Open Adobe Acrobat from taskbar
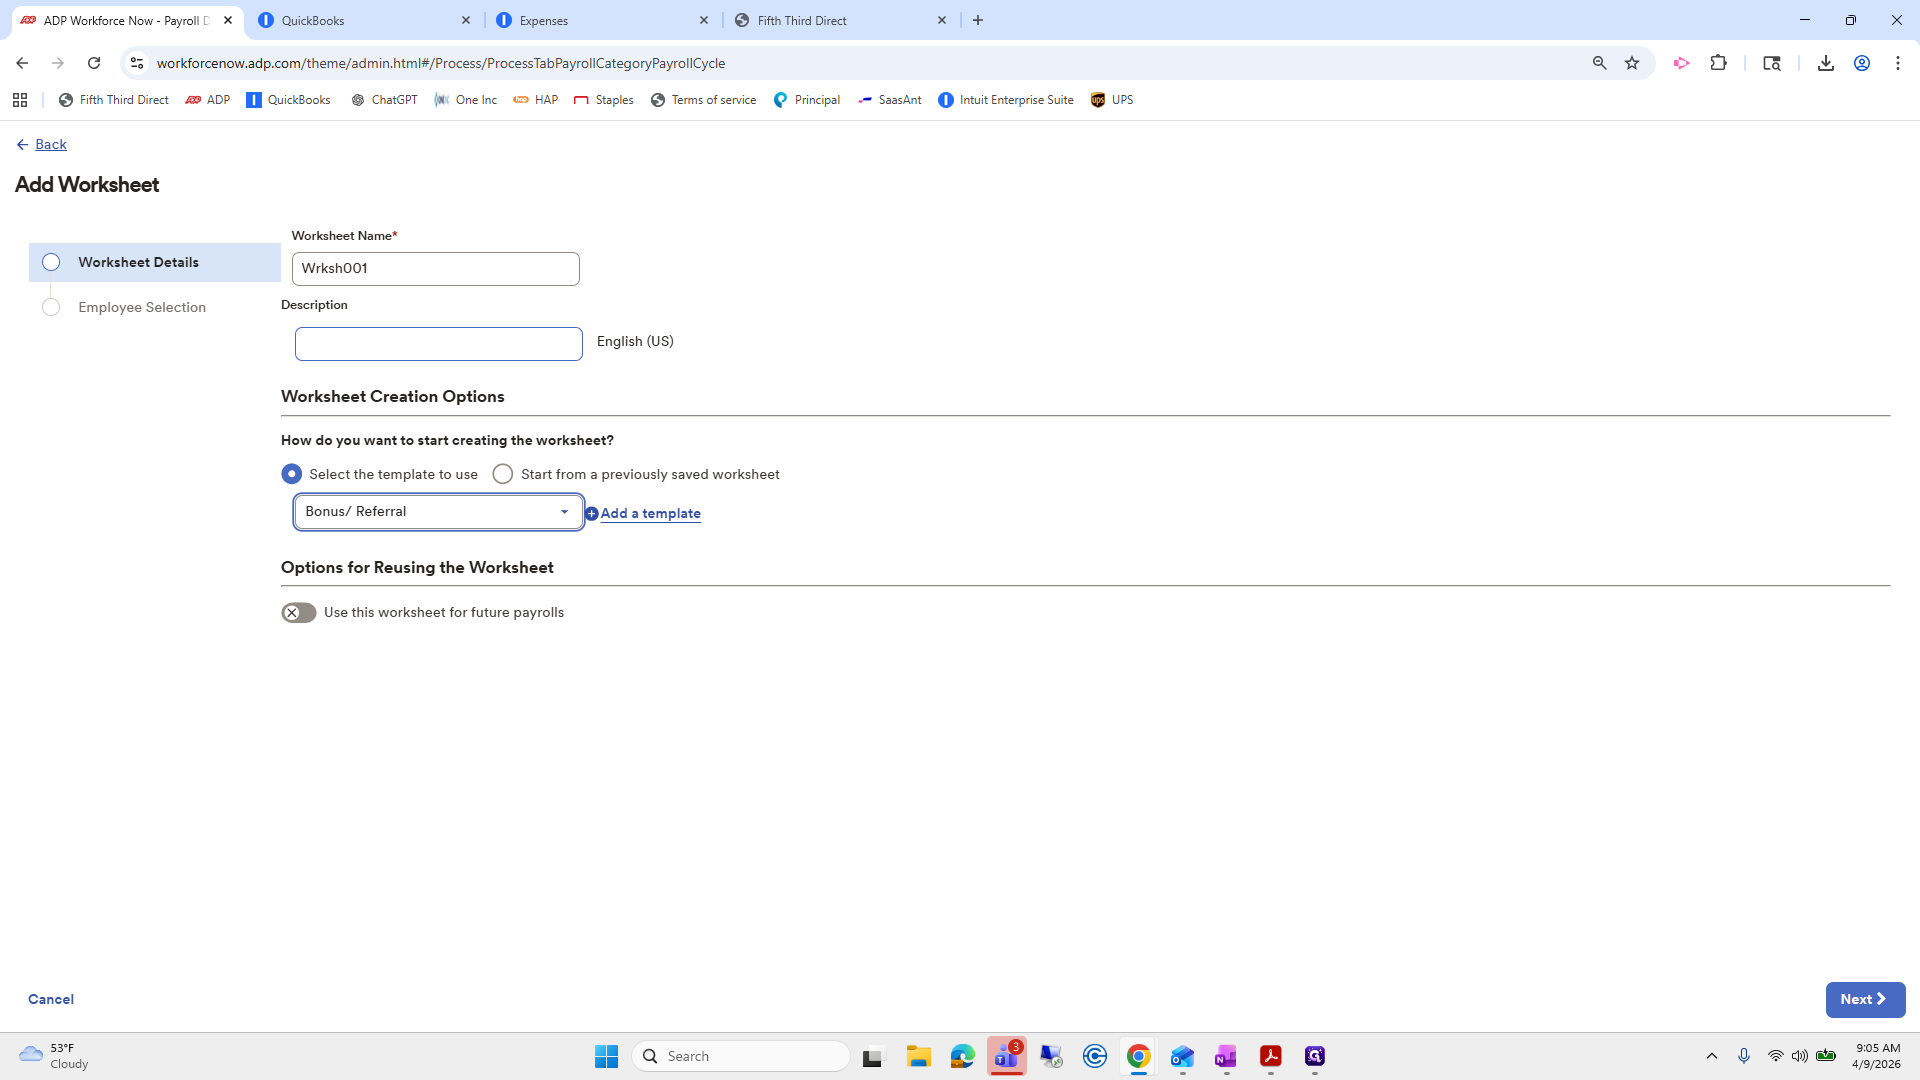 point(1270,1056)
